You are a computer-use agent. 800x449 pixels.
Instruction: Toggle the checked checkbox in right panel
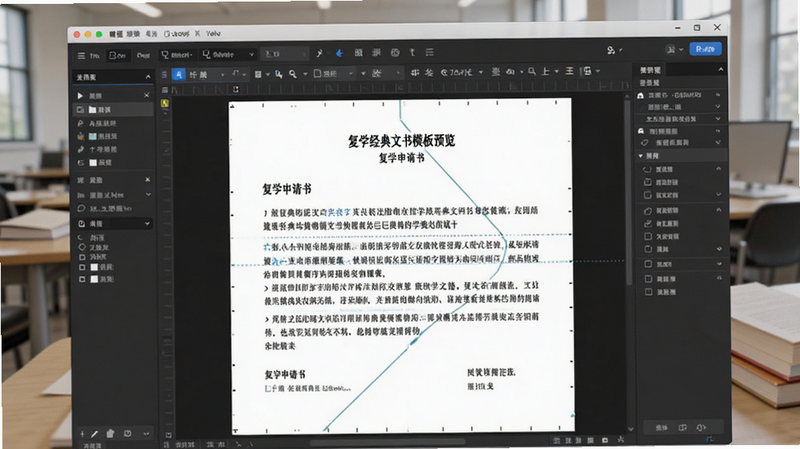648,223
